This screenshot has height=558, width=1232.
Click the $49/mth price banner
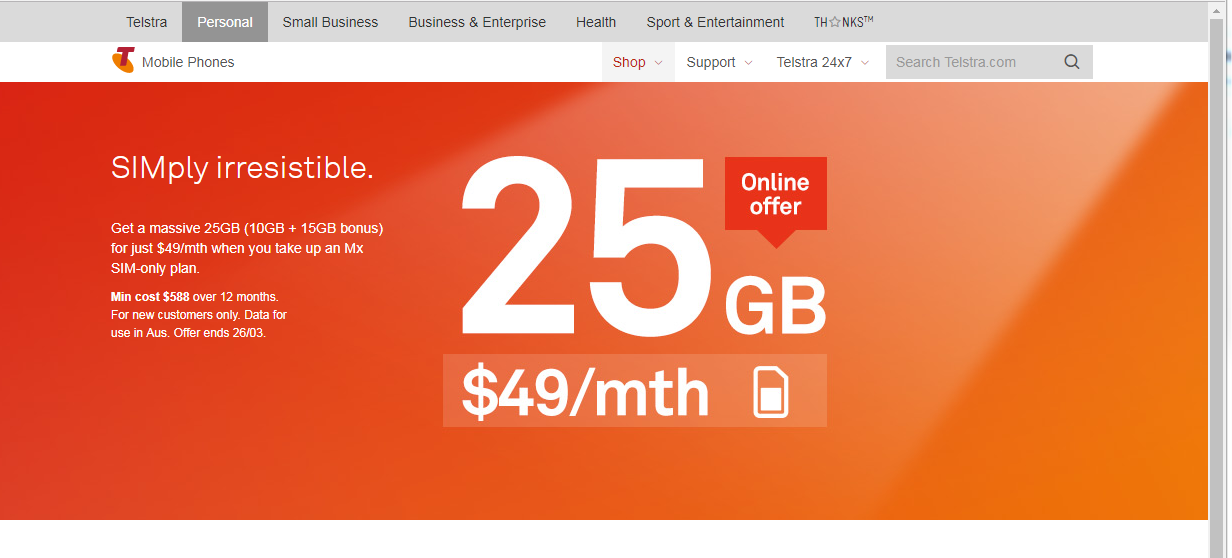(635, 391)
